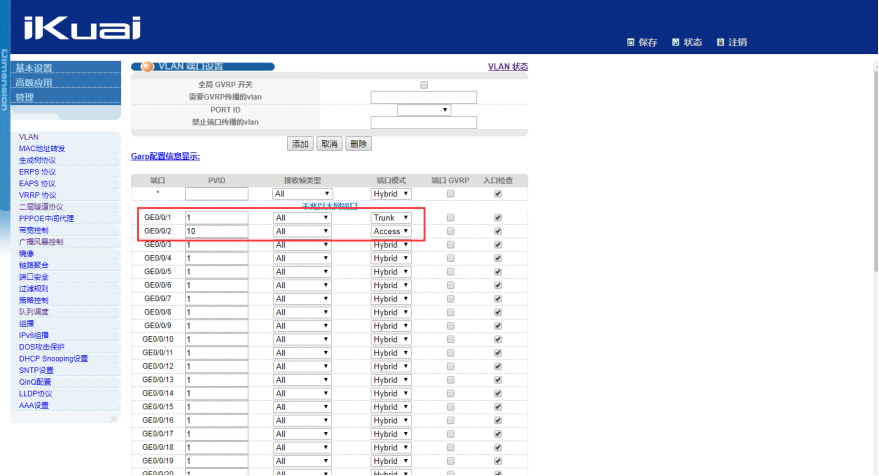
Task: Enable 端口 GVRP for GE0/0/1
Action: click(x=451, y=218)
